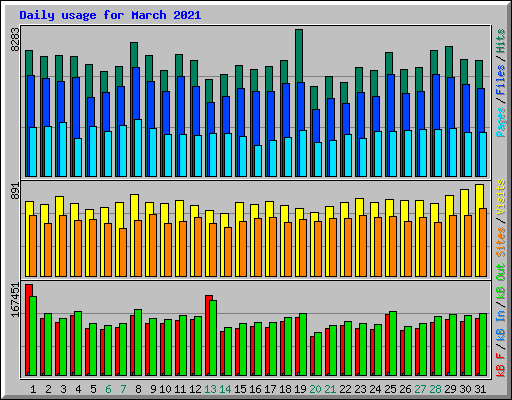The image size is (512, 400).
Task: Select the cyan pages bar for day 8
Action: pyautogui.click(x=138, y=148)
